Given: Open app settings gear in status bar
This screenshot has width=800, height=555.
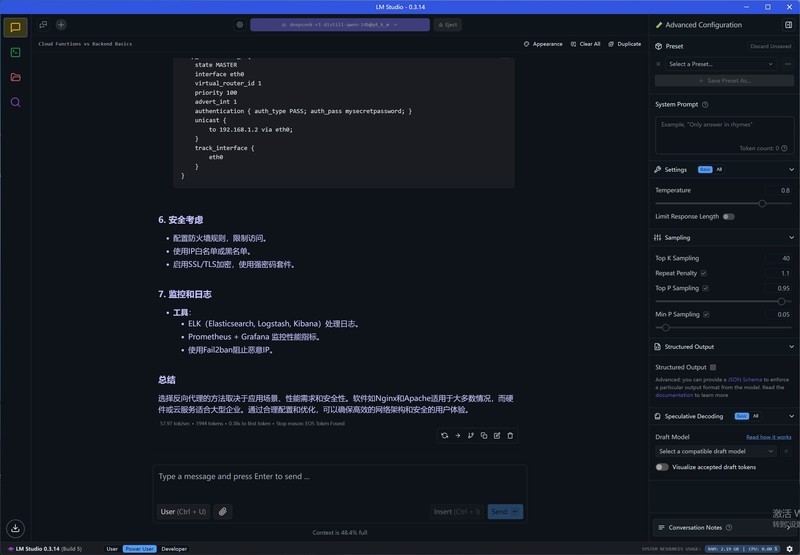Looking at the screenshot, I should 790,549.
